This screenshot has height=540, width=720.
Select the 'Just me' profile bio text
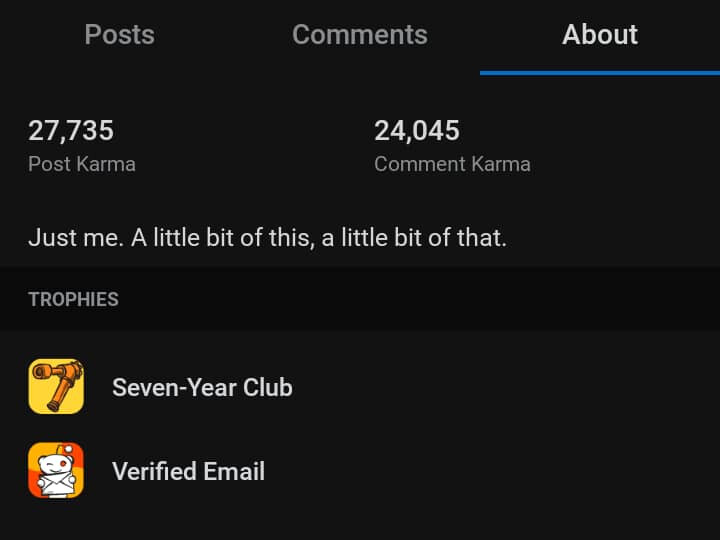pyautogui.click(x=267, y=238)
